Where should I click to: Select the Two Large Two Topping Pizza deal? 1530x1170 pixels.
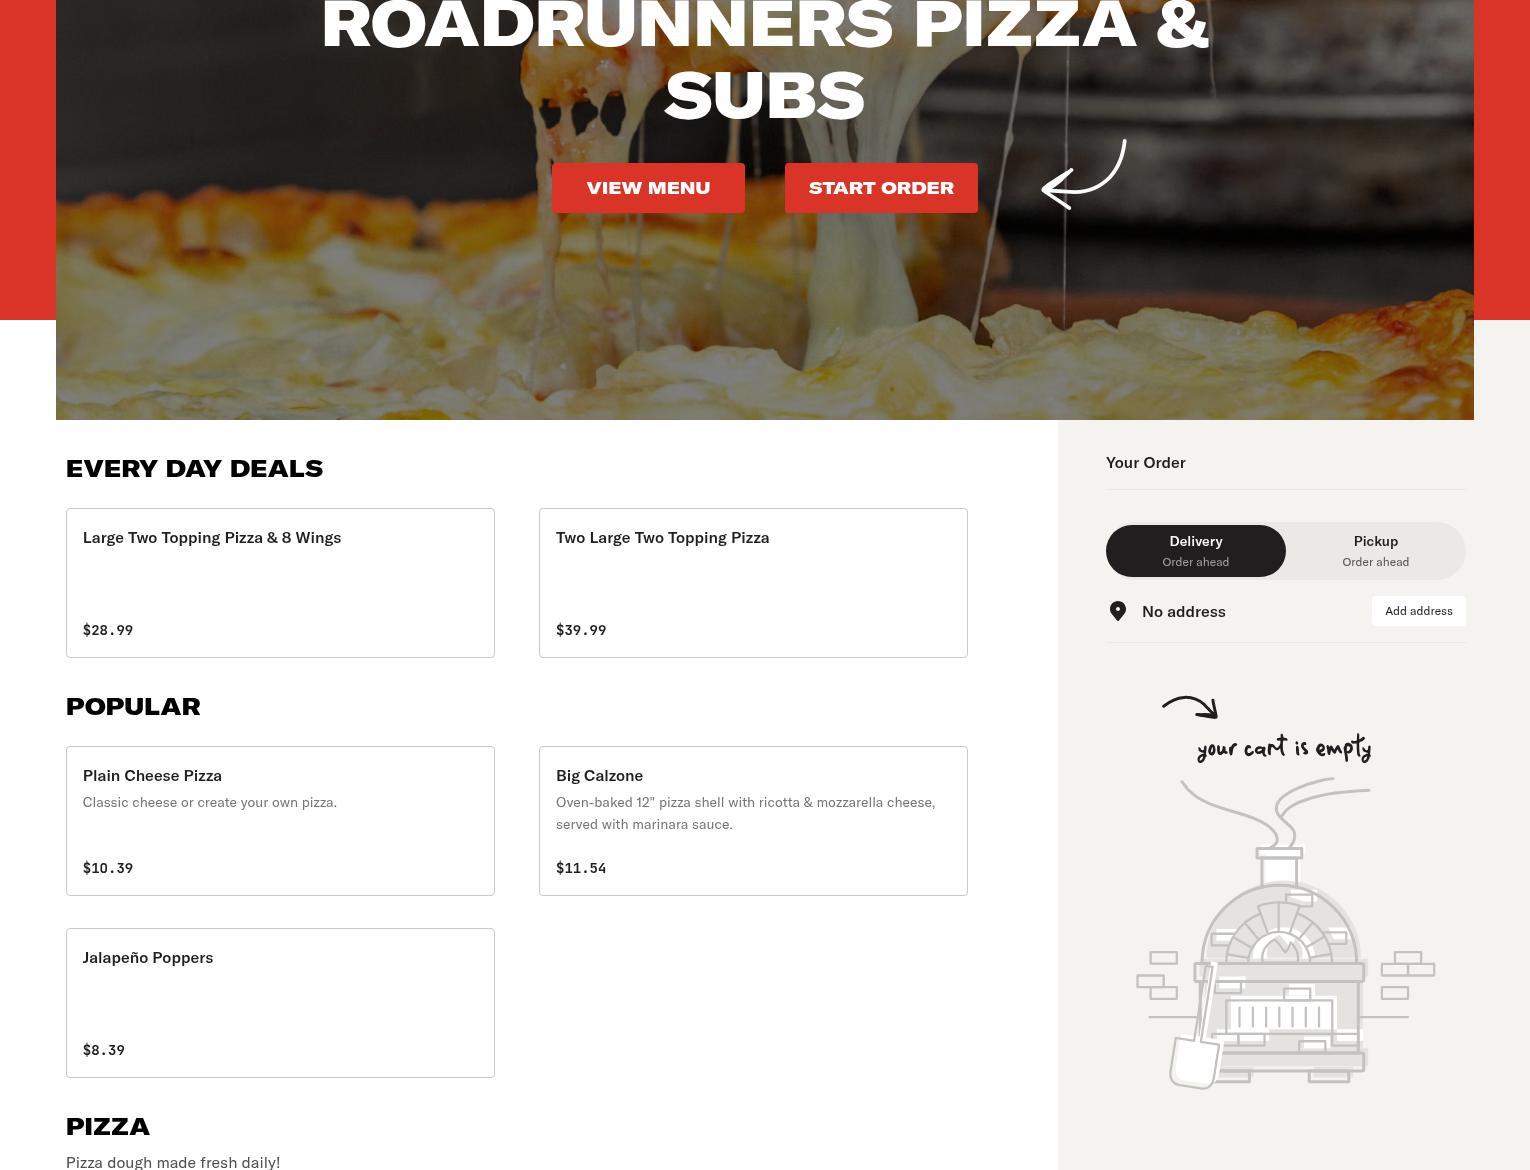pos(753,583)
